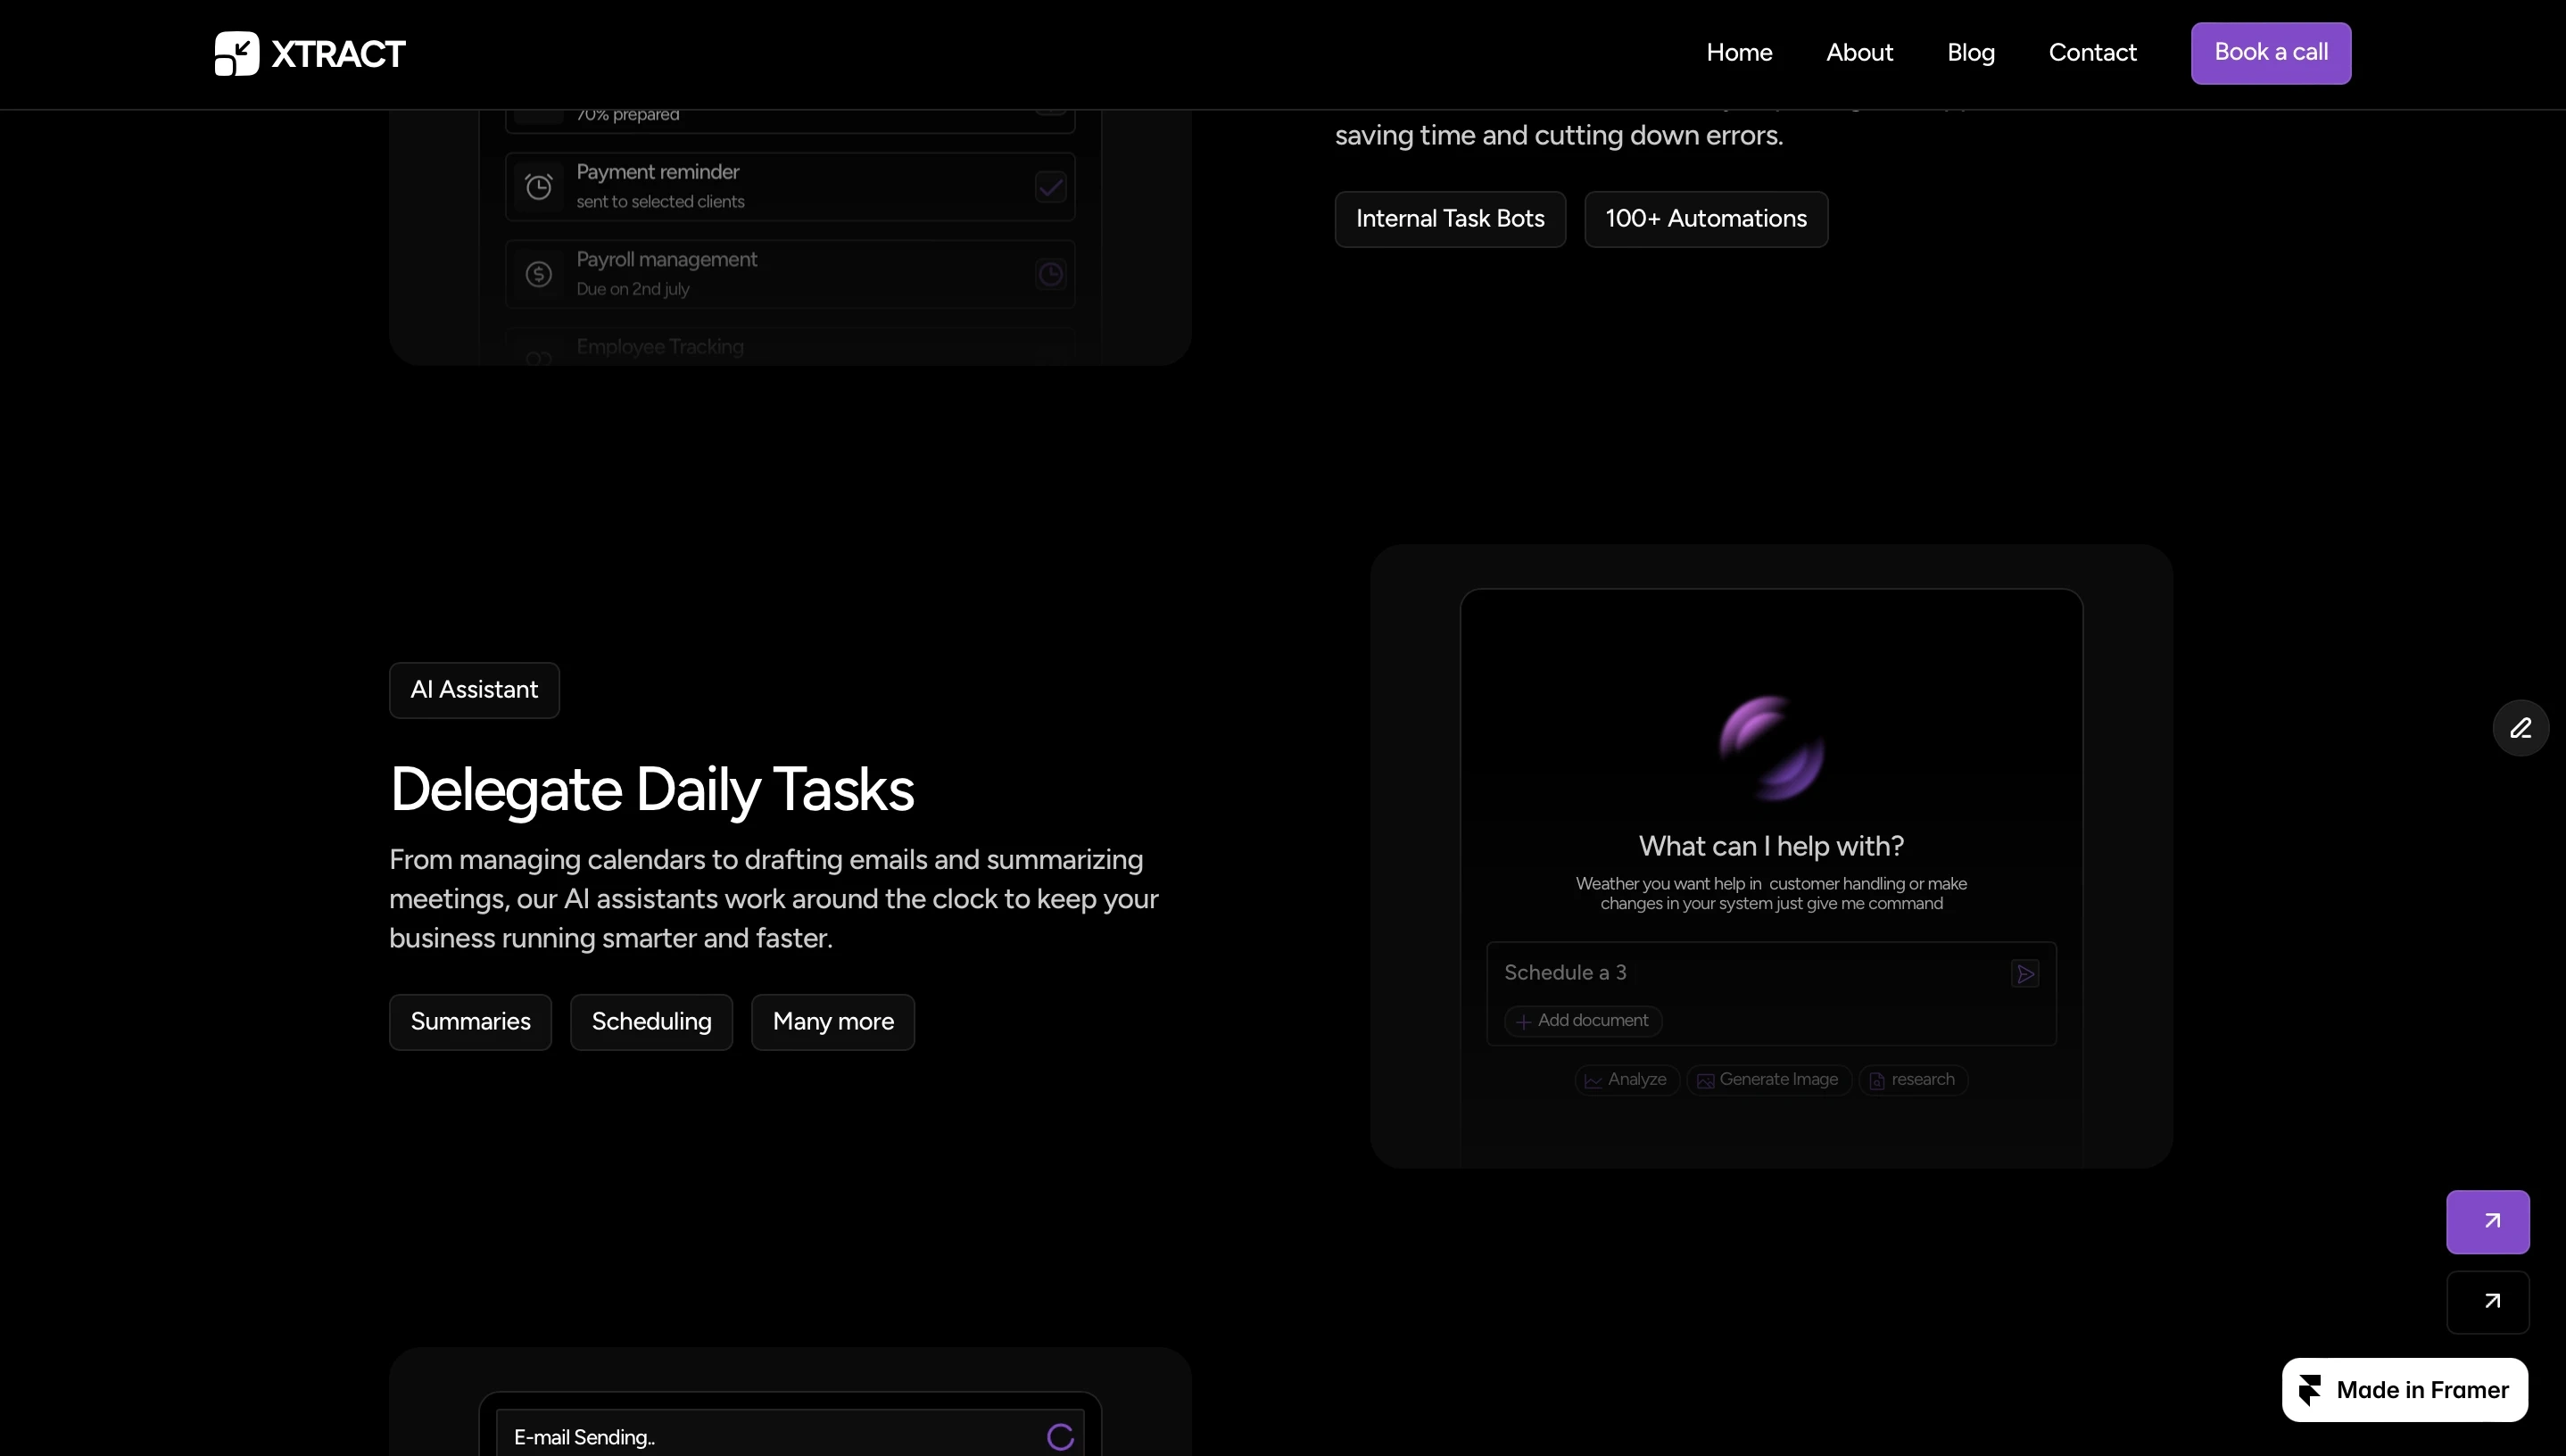Select the Many more tag
The height and width of the screenshot is (1456, 2566).
833,1022
